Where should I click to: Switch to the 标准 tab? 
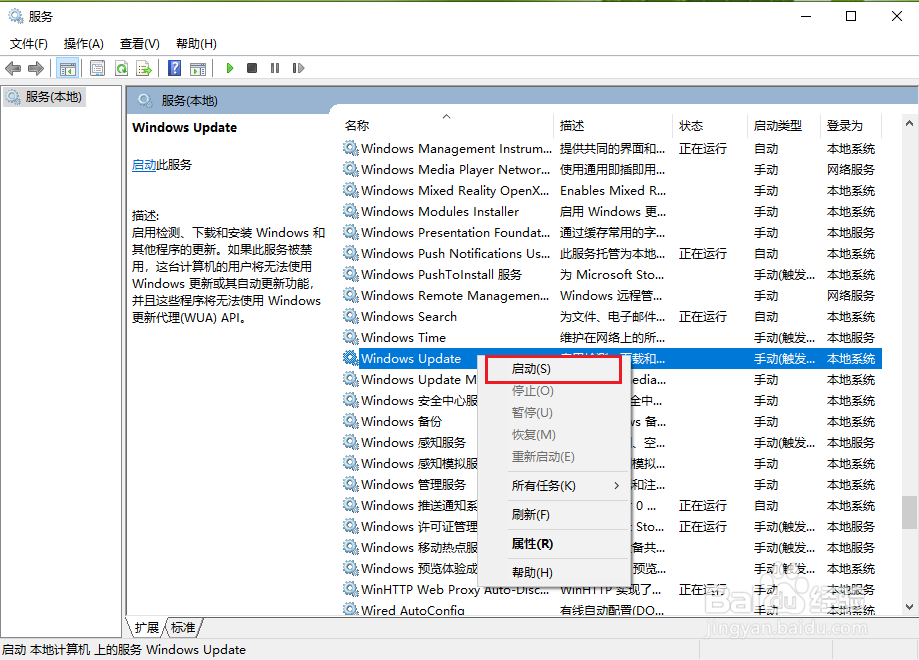(183, 628)
